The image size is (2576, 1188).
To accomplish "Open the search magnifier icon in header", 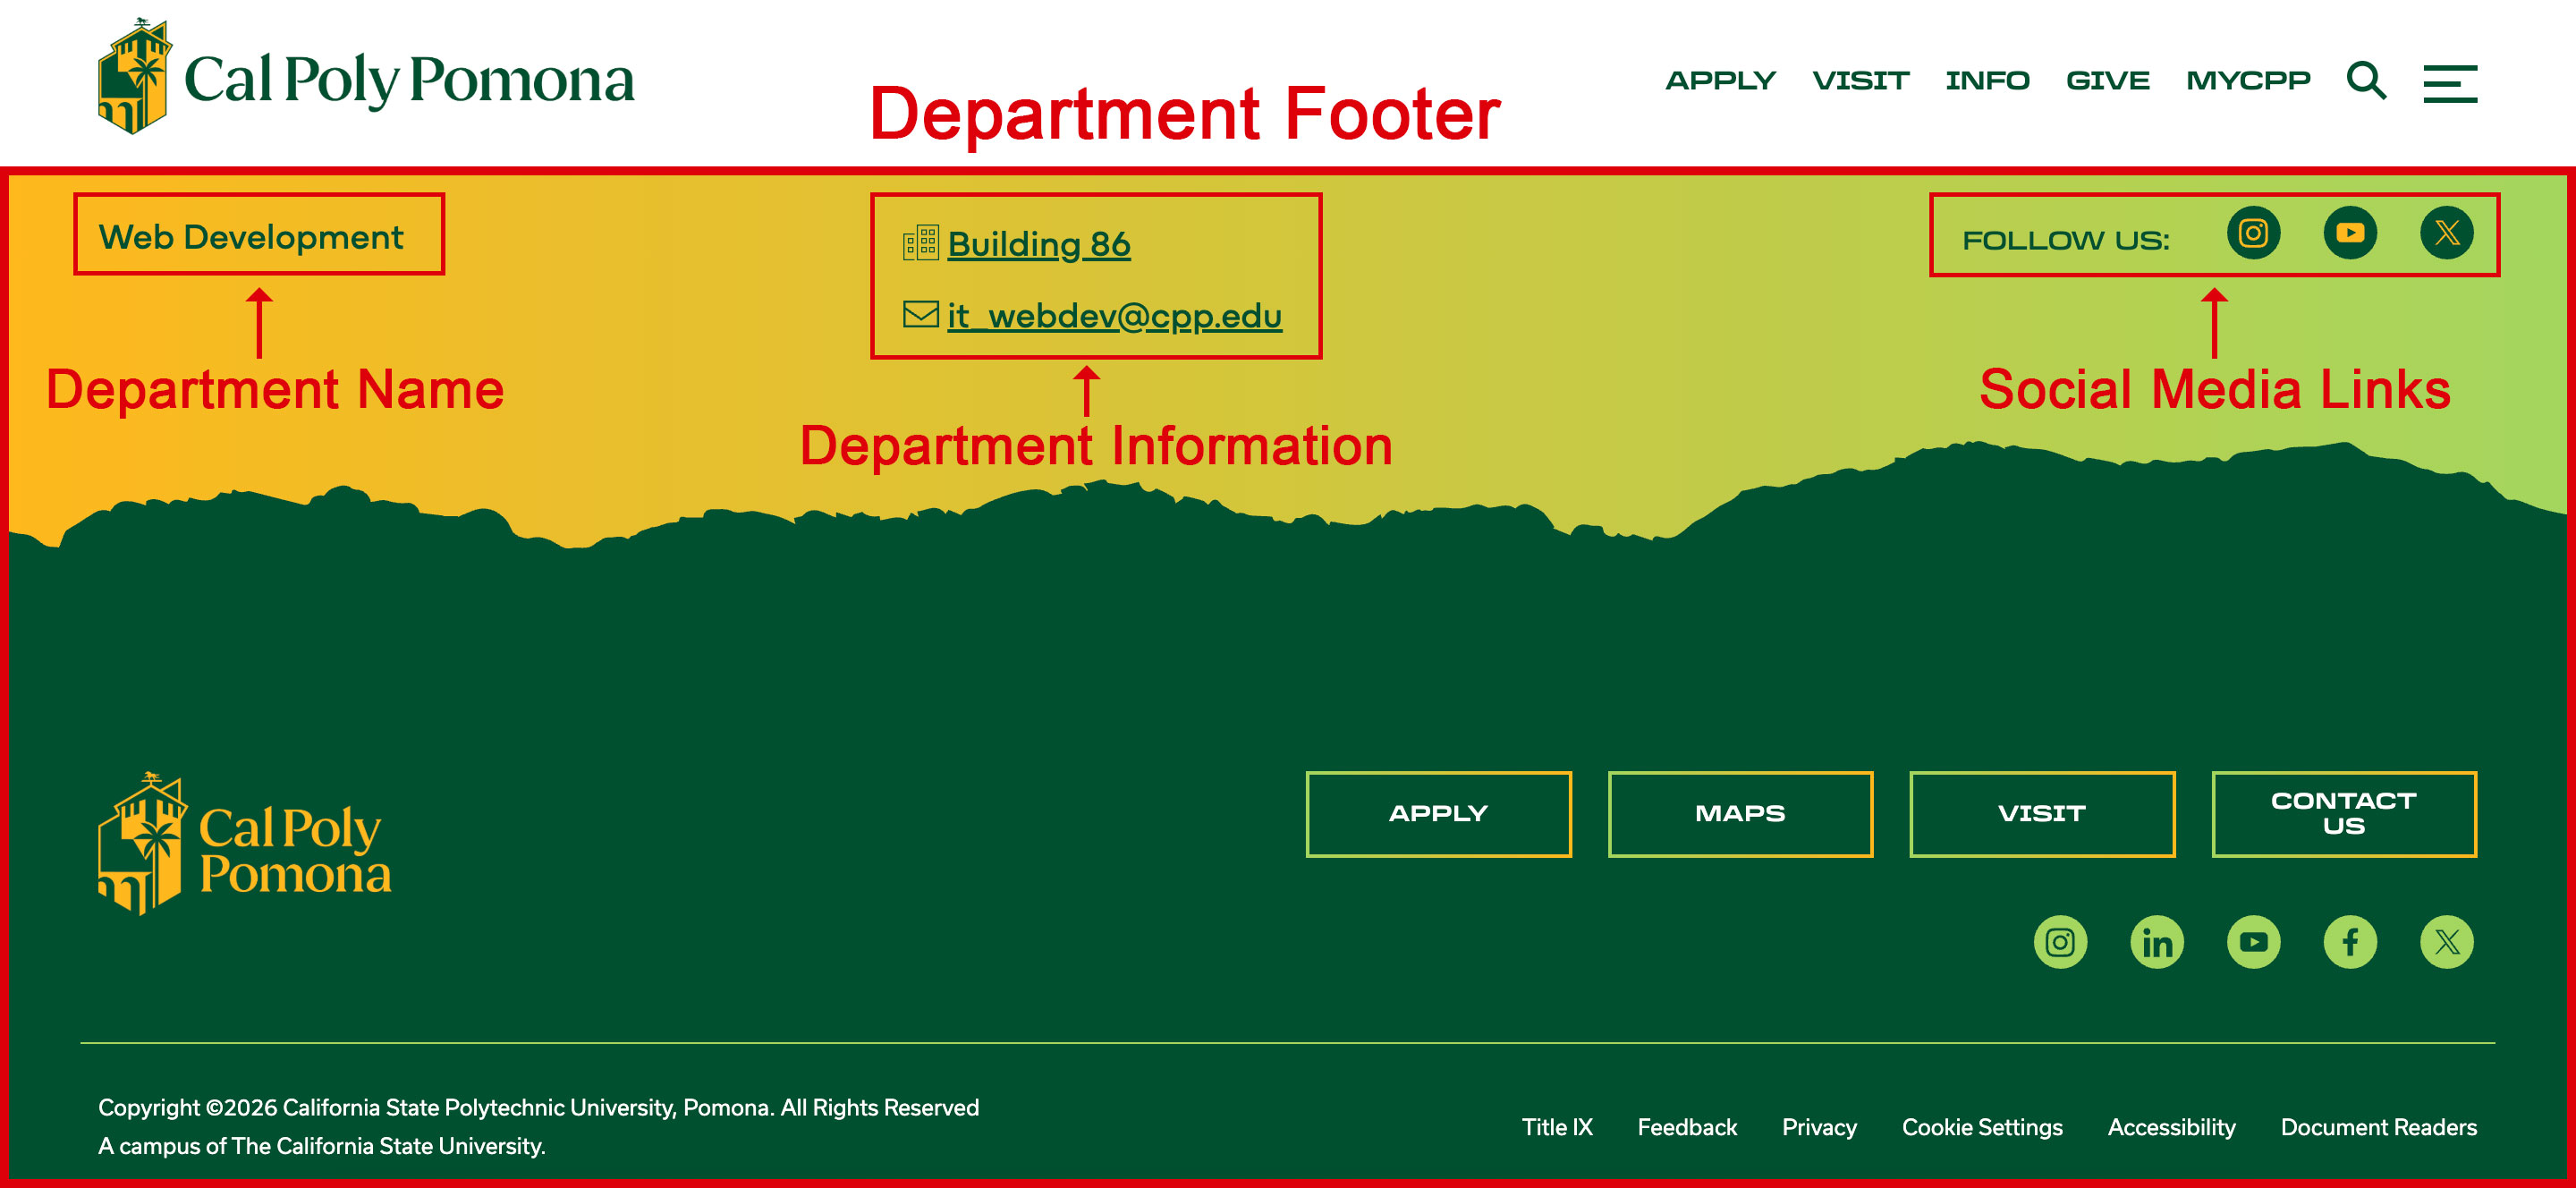I will click(2366, 81).
